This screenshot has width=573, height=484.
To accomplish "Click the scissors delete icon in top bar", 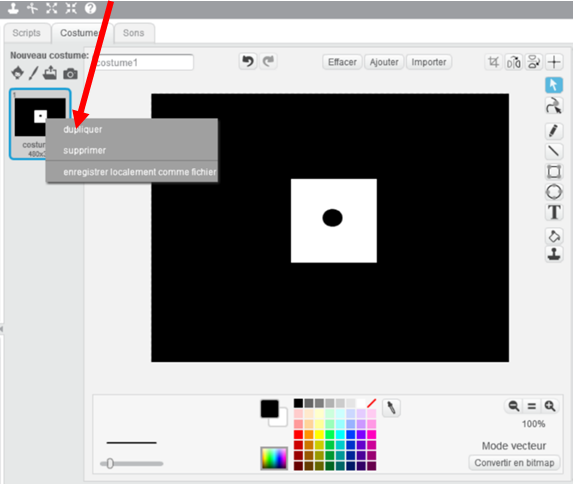I will pos(33,8).
